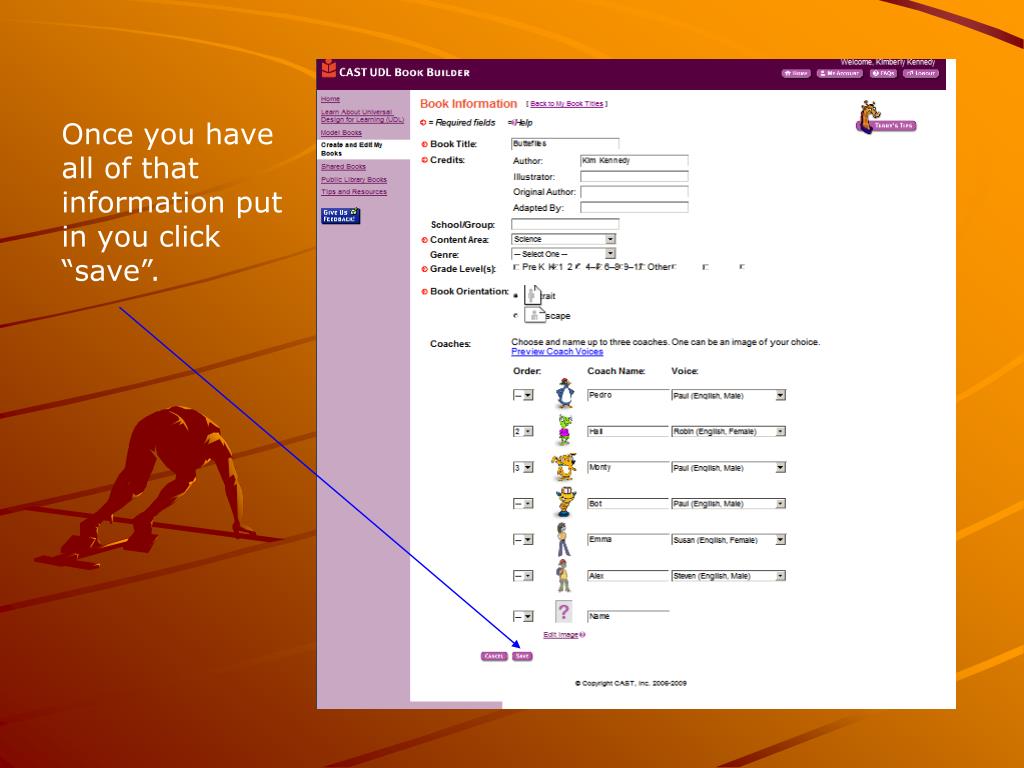Select the Bot robot coach image
Screen dimensions: 1024x768
tap(565, 502)
